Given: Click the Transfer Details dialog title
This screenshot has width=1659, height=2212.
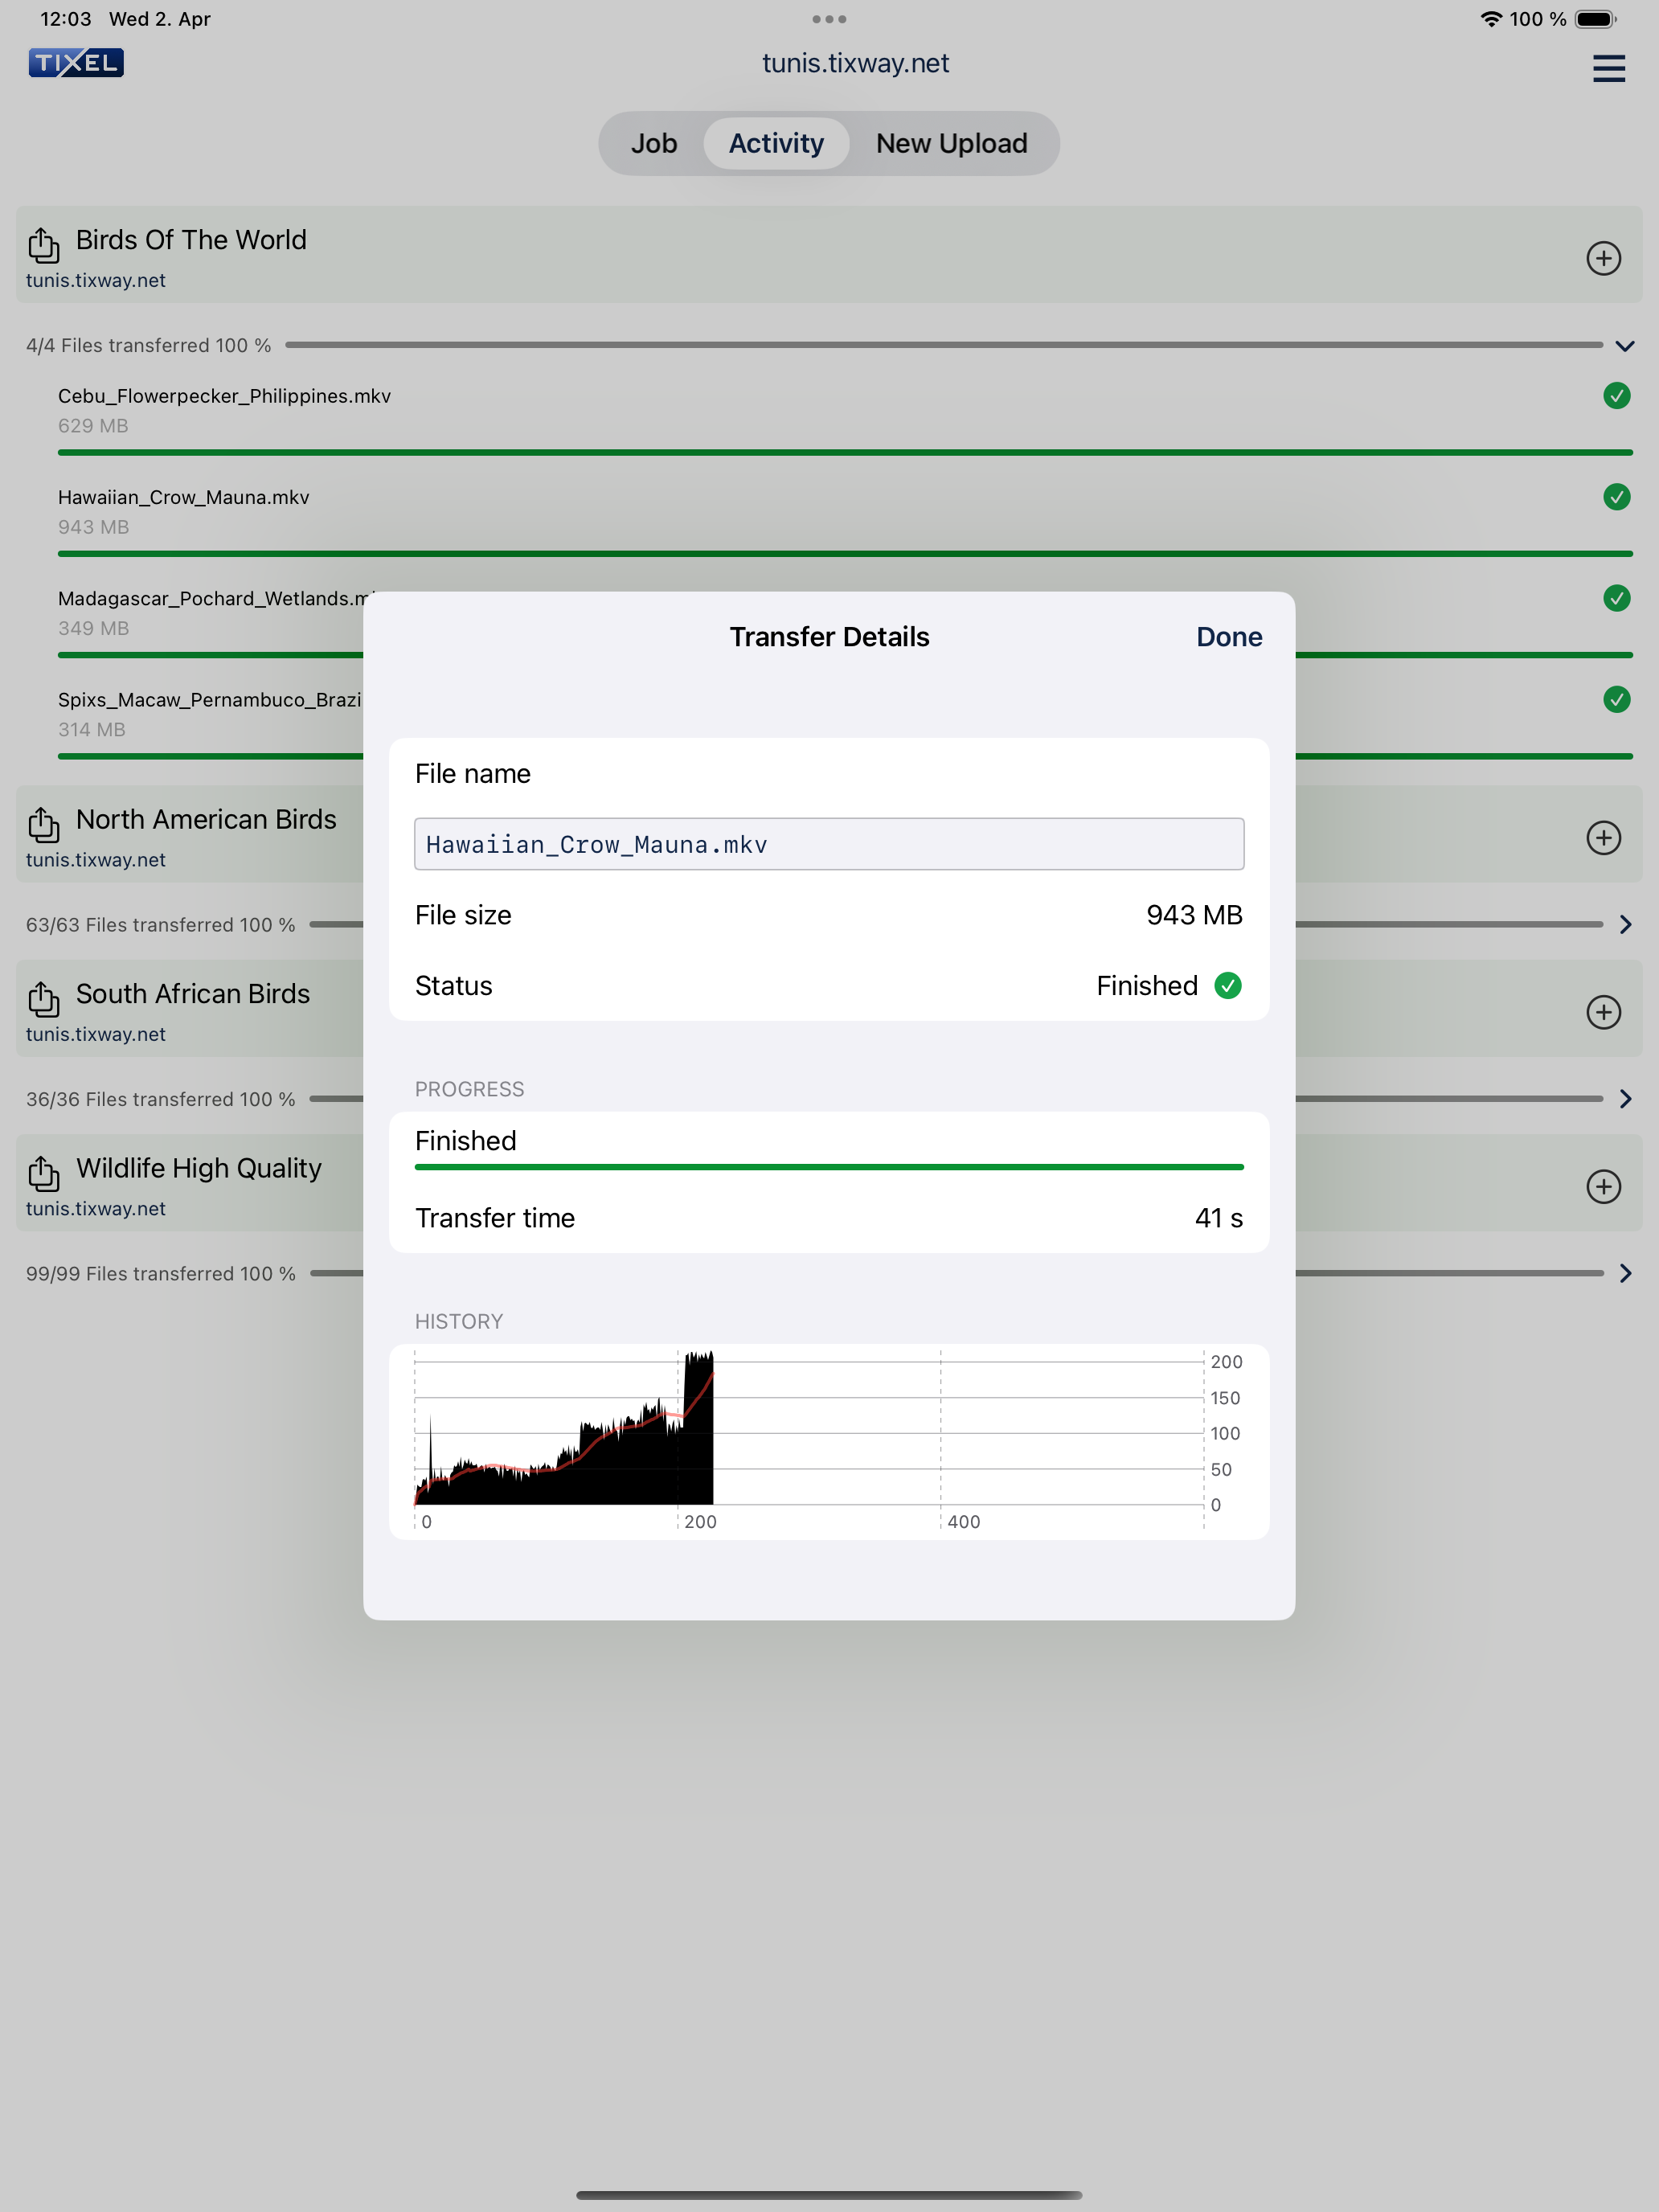Looking at the screenshot, I should (829, 637).
